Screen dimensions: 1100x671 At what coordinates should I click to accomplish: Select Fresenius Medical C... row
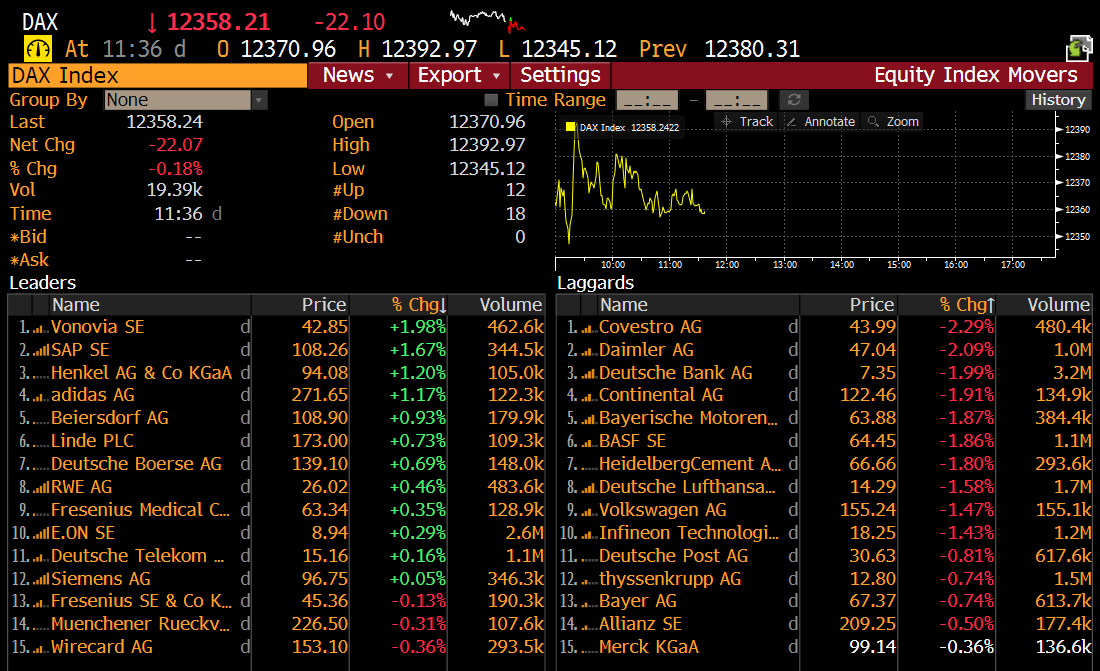click(x=276, y=510)
